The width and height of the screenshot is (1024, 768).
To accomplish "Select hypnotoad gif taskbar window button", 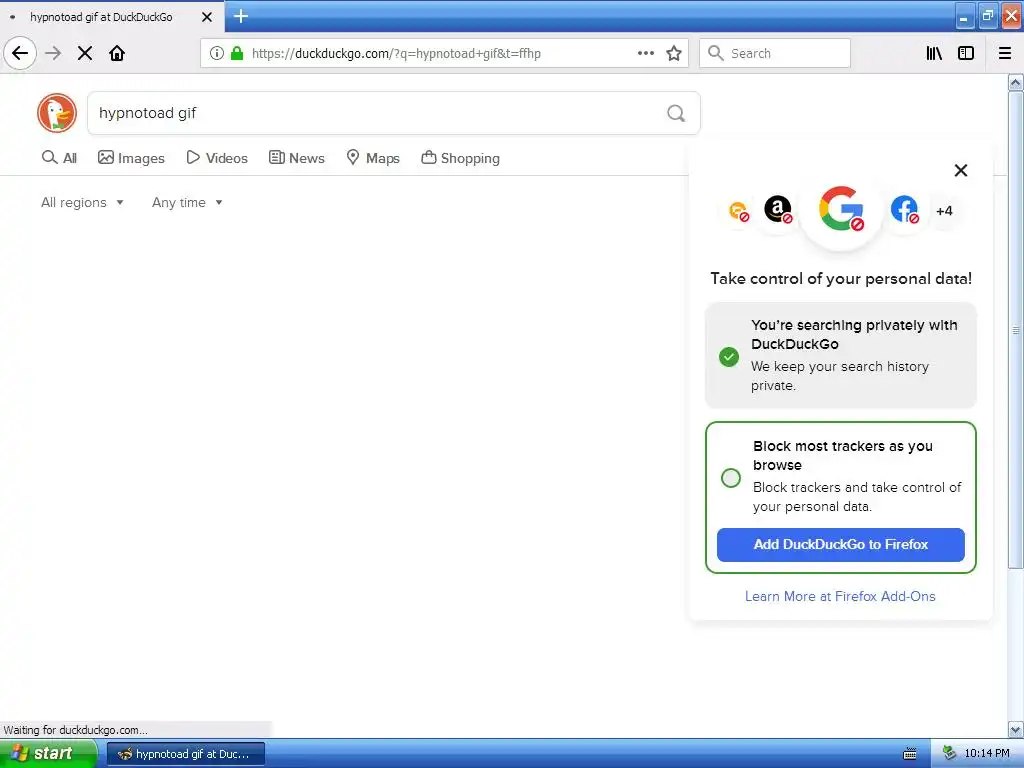I will click(x=185, y=754).
